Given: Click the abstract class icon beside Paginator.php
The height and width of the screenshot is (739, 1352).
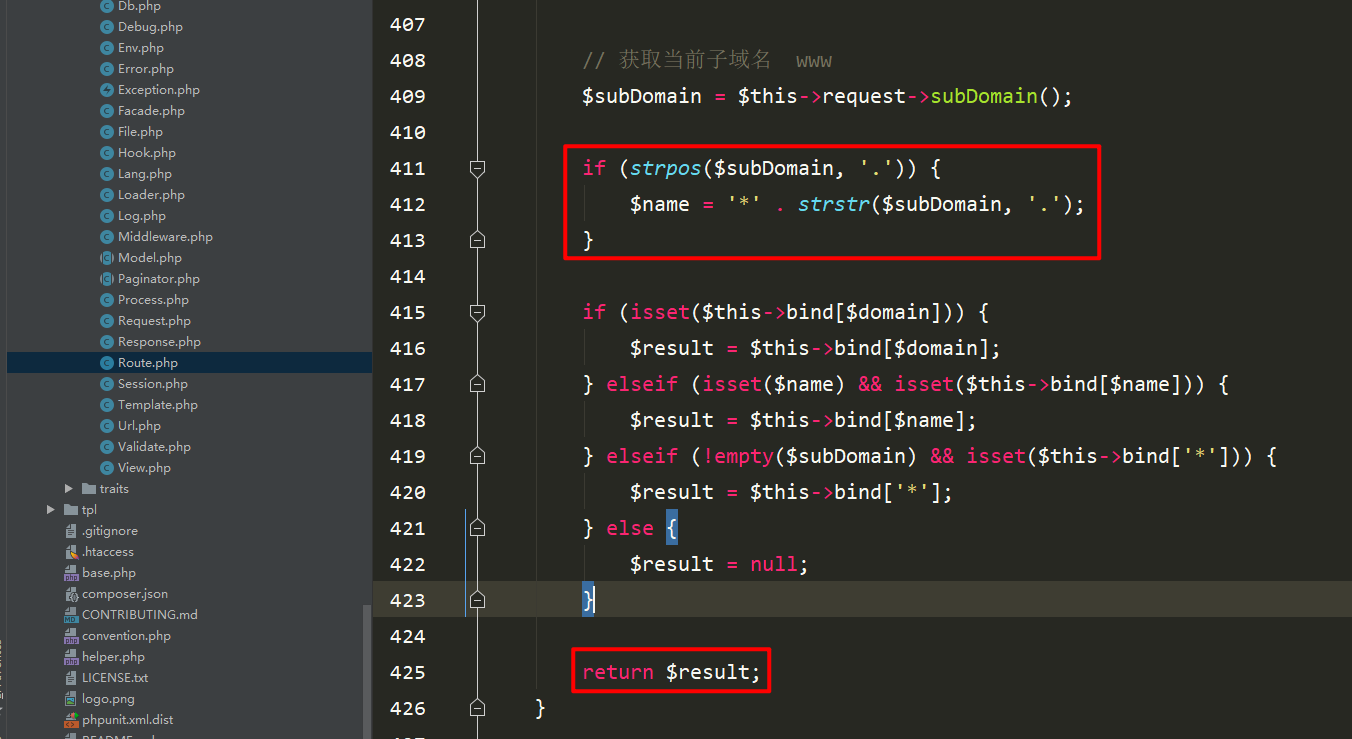Looking at the screenshot, I should coord(107,279).
